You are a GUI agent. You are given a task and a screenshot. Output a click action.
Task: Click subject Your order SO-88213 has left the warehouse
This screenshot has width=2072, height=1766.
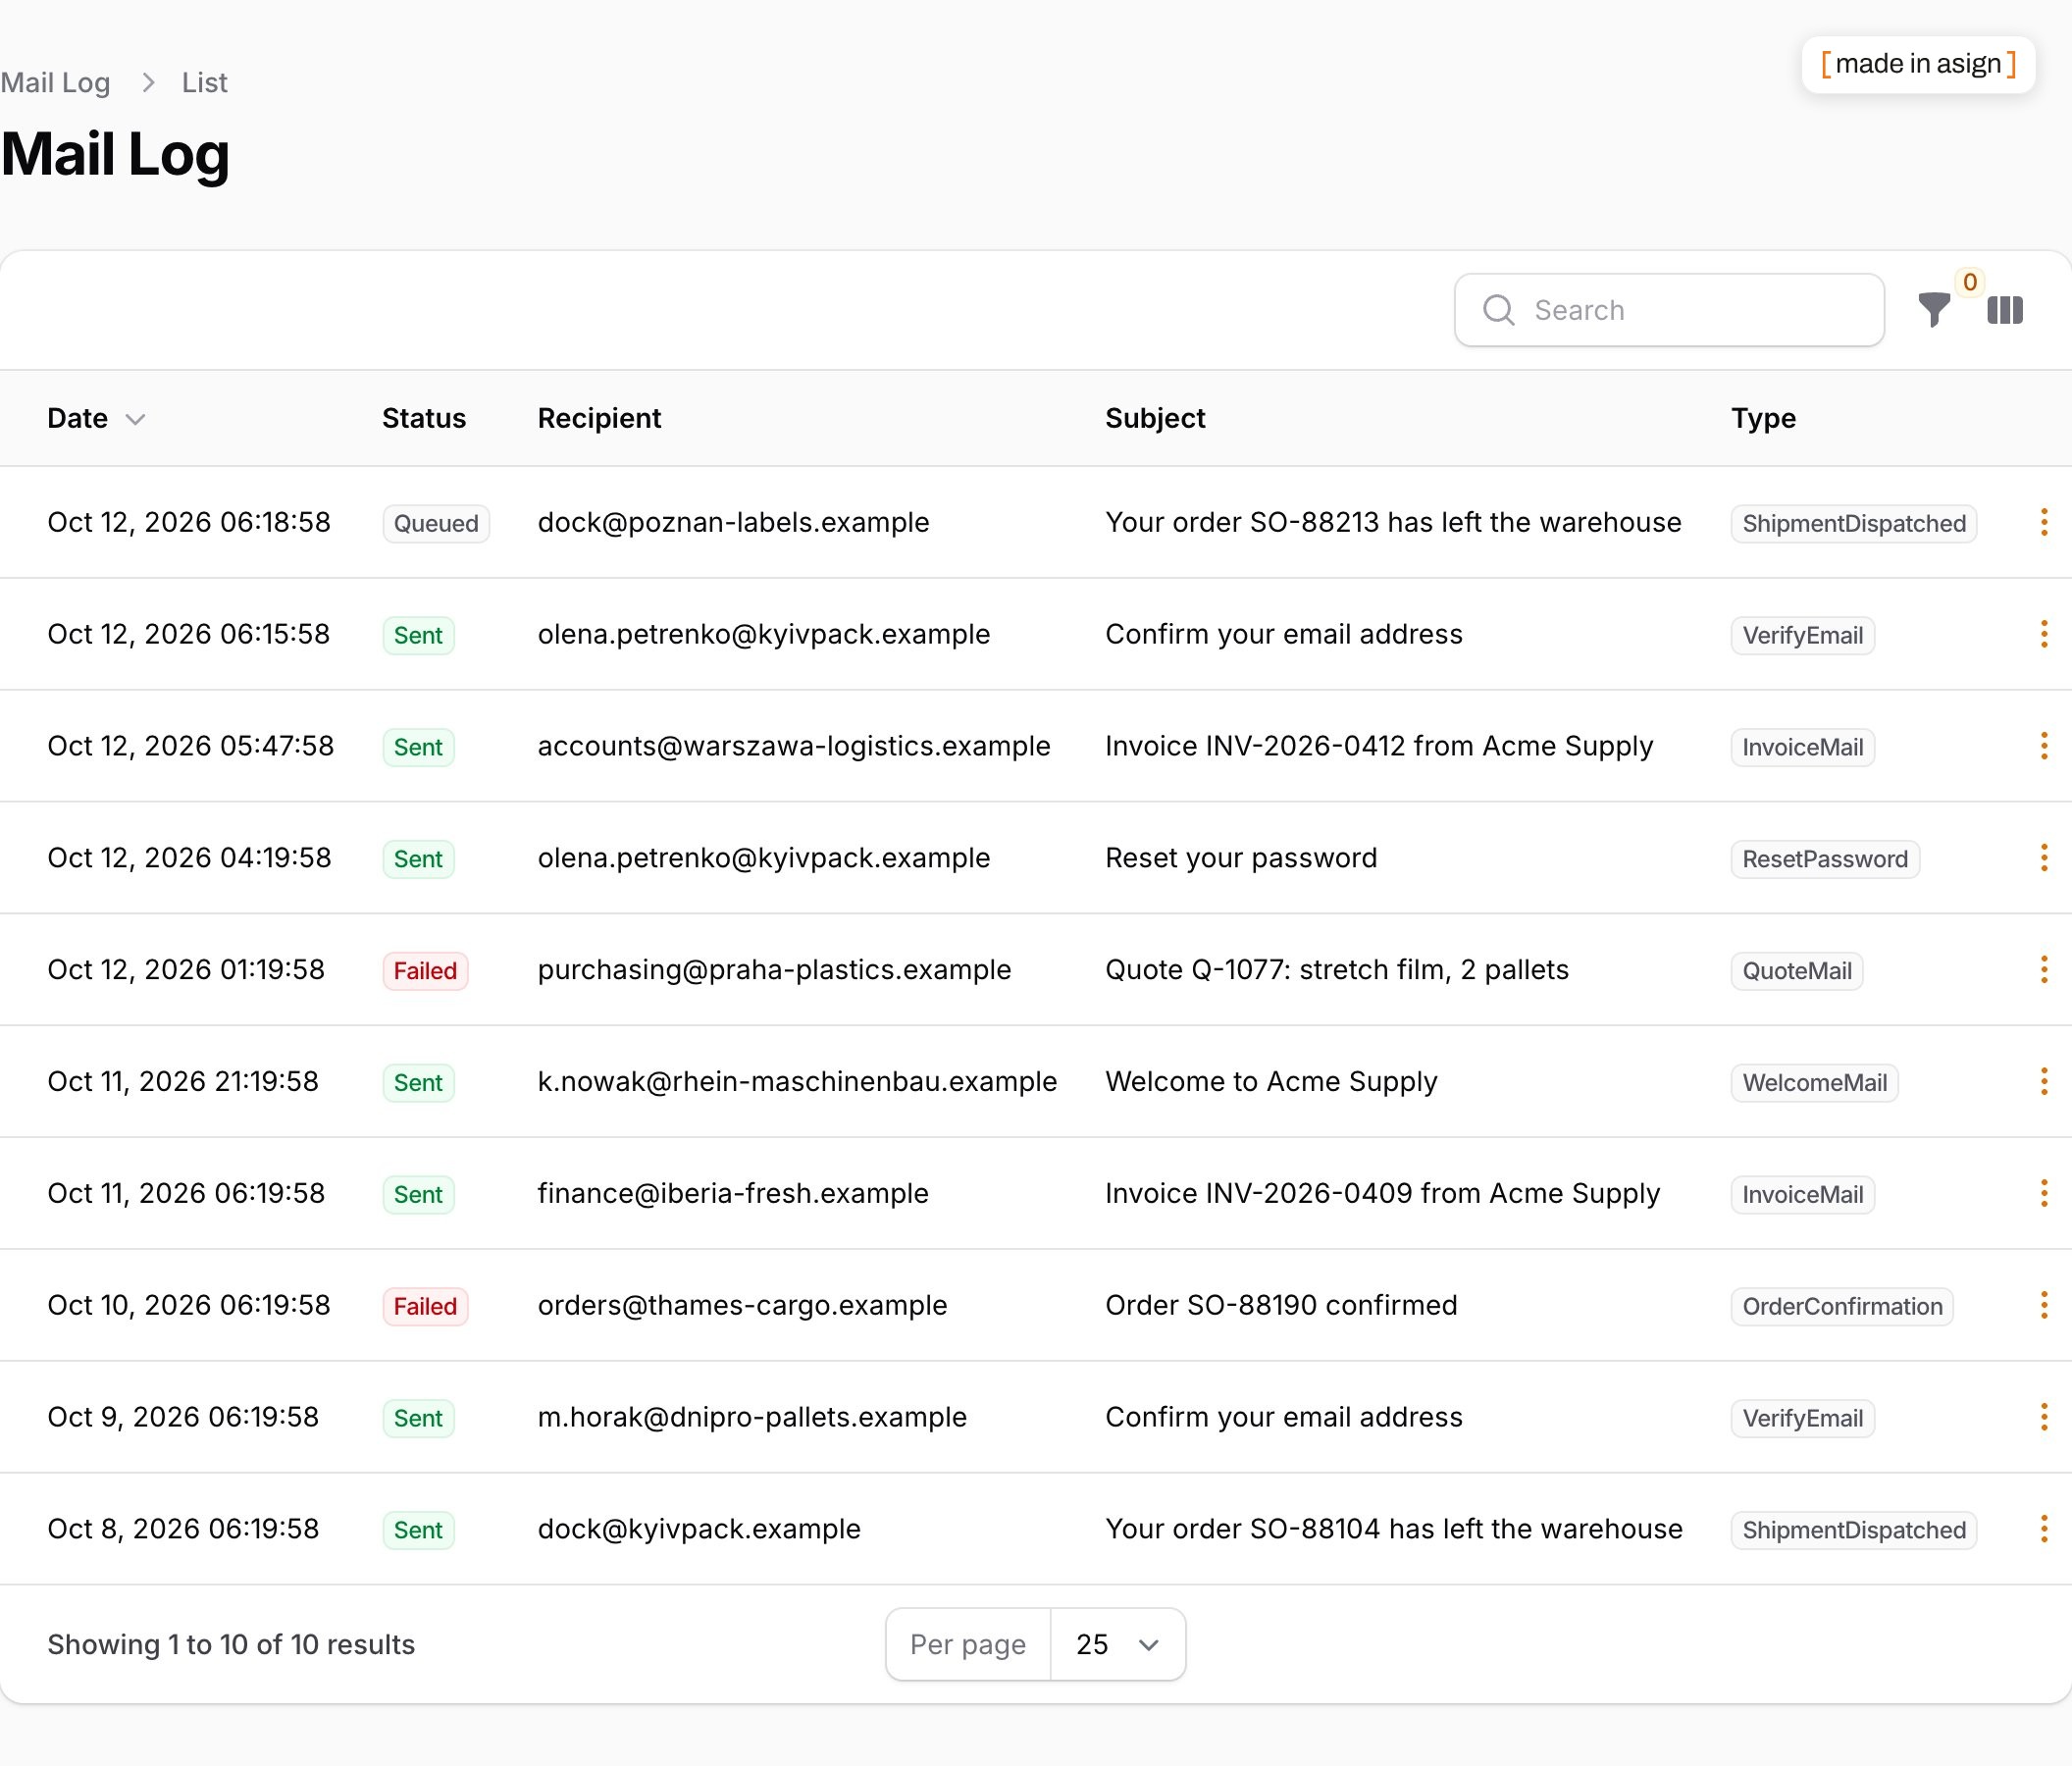[x=1393, y=522]
